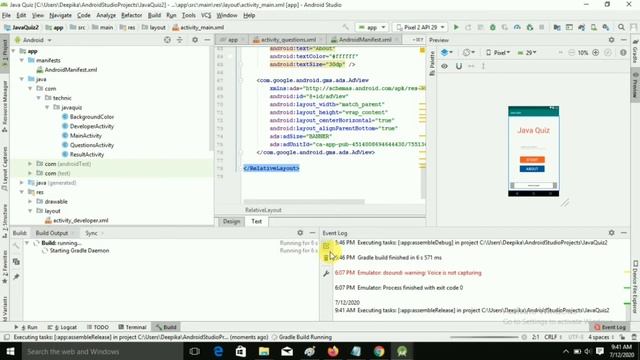Open orientation selector in preview toolbar
Image resolution: width=640 pixels, height=360 pixels.
pos(468,53)
